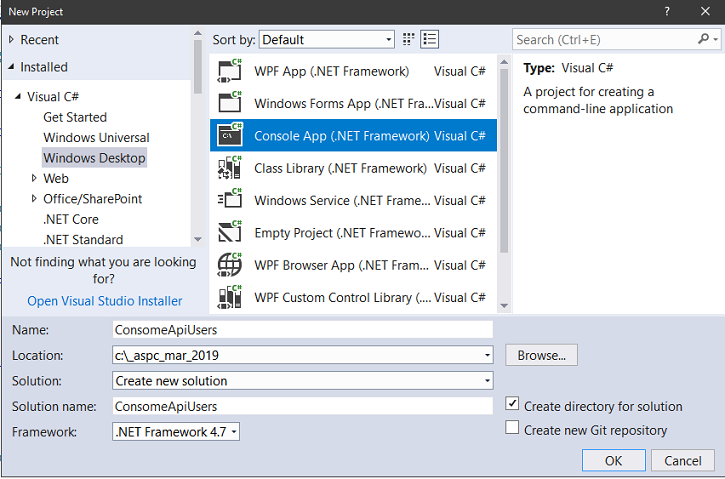Expand the Web tree node
Screen dimensions: 725x479
click(34, 178)
